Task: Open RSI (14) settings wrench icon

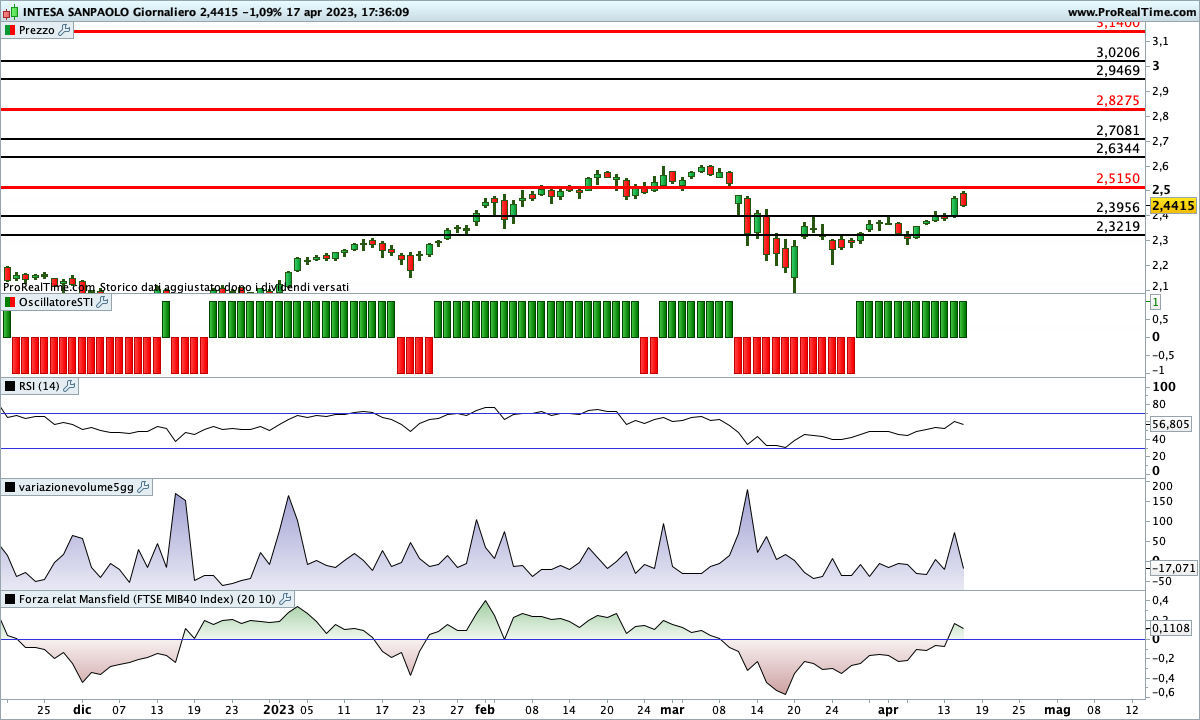Action: click(x=69, y=386)
